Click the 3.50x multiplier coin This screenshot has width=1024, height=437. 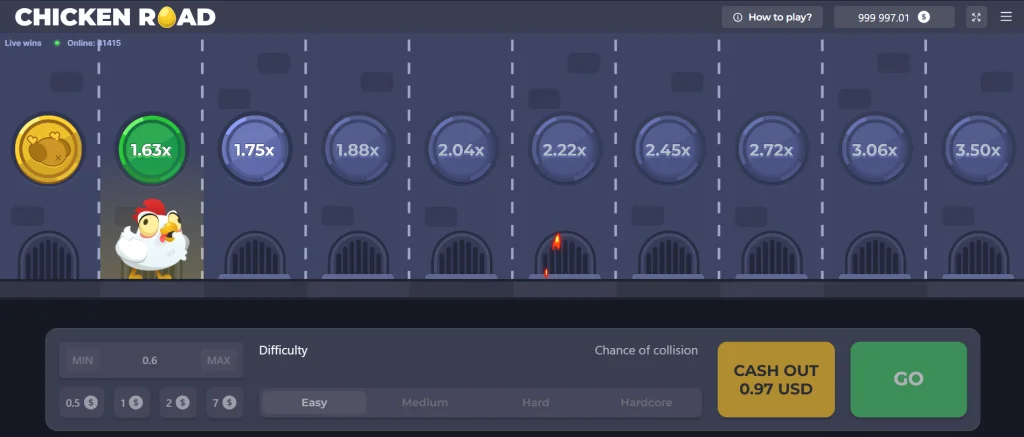tap(977, 150)
